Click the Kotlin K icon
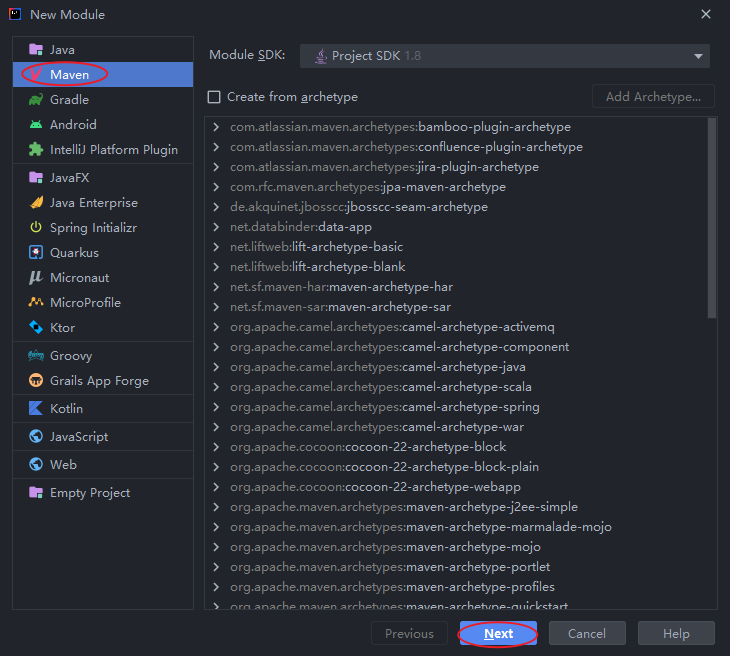The width and height of the screenshot is (730, 656). pos(36,408)
